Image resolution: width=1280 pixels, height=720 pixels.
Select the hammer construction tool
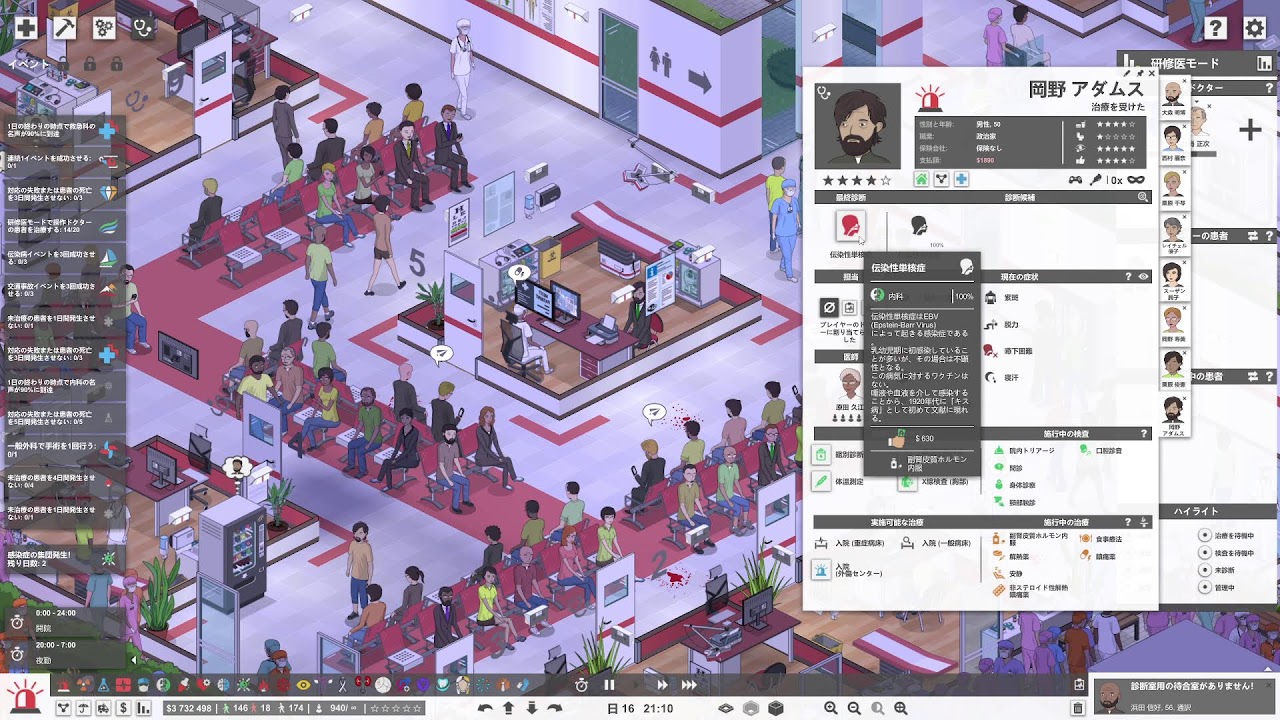[64, 28]
